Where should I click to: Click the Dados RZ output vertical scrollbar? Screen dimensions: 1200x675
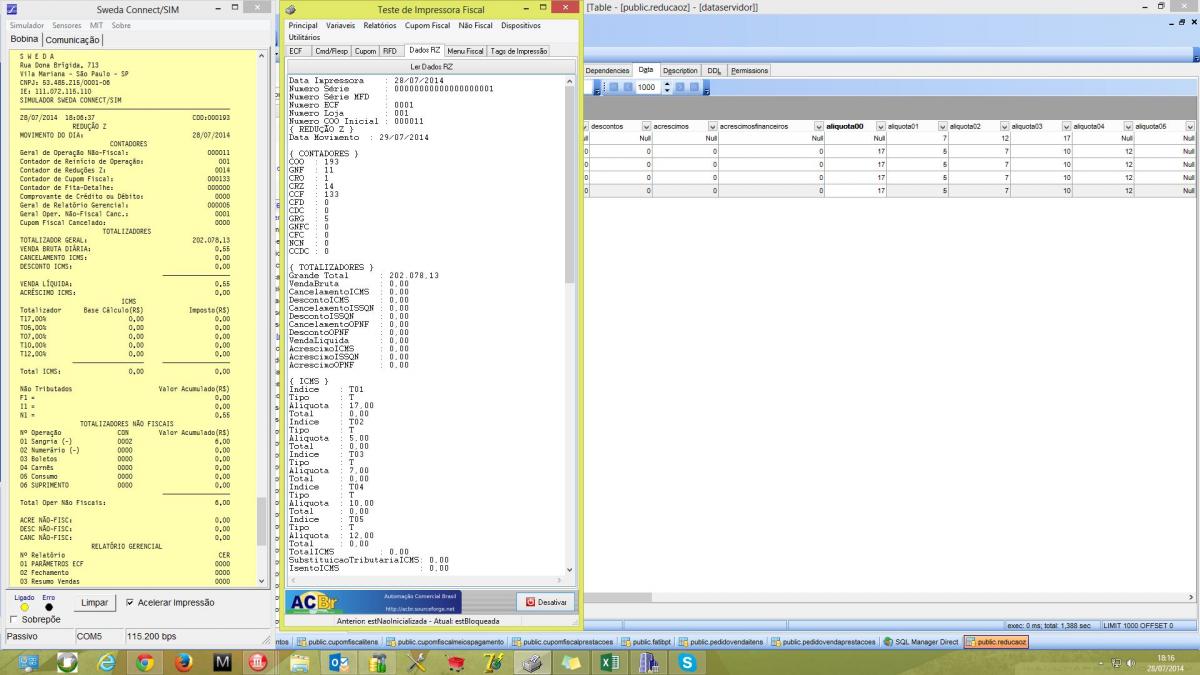pyautogui.click(x=572, y=325)
